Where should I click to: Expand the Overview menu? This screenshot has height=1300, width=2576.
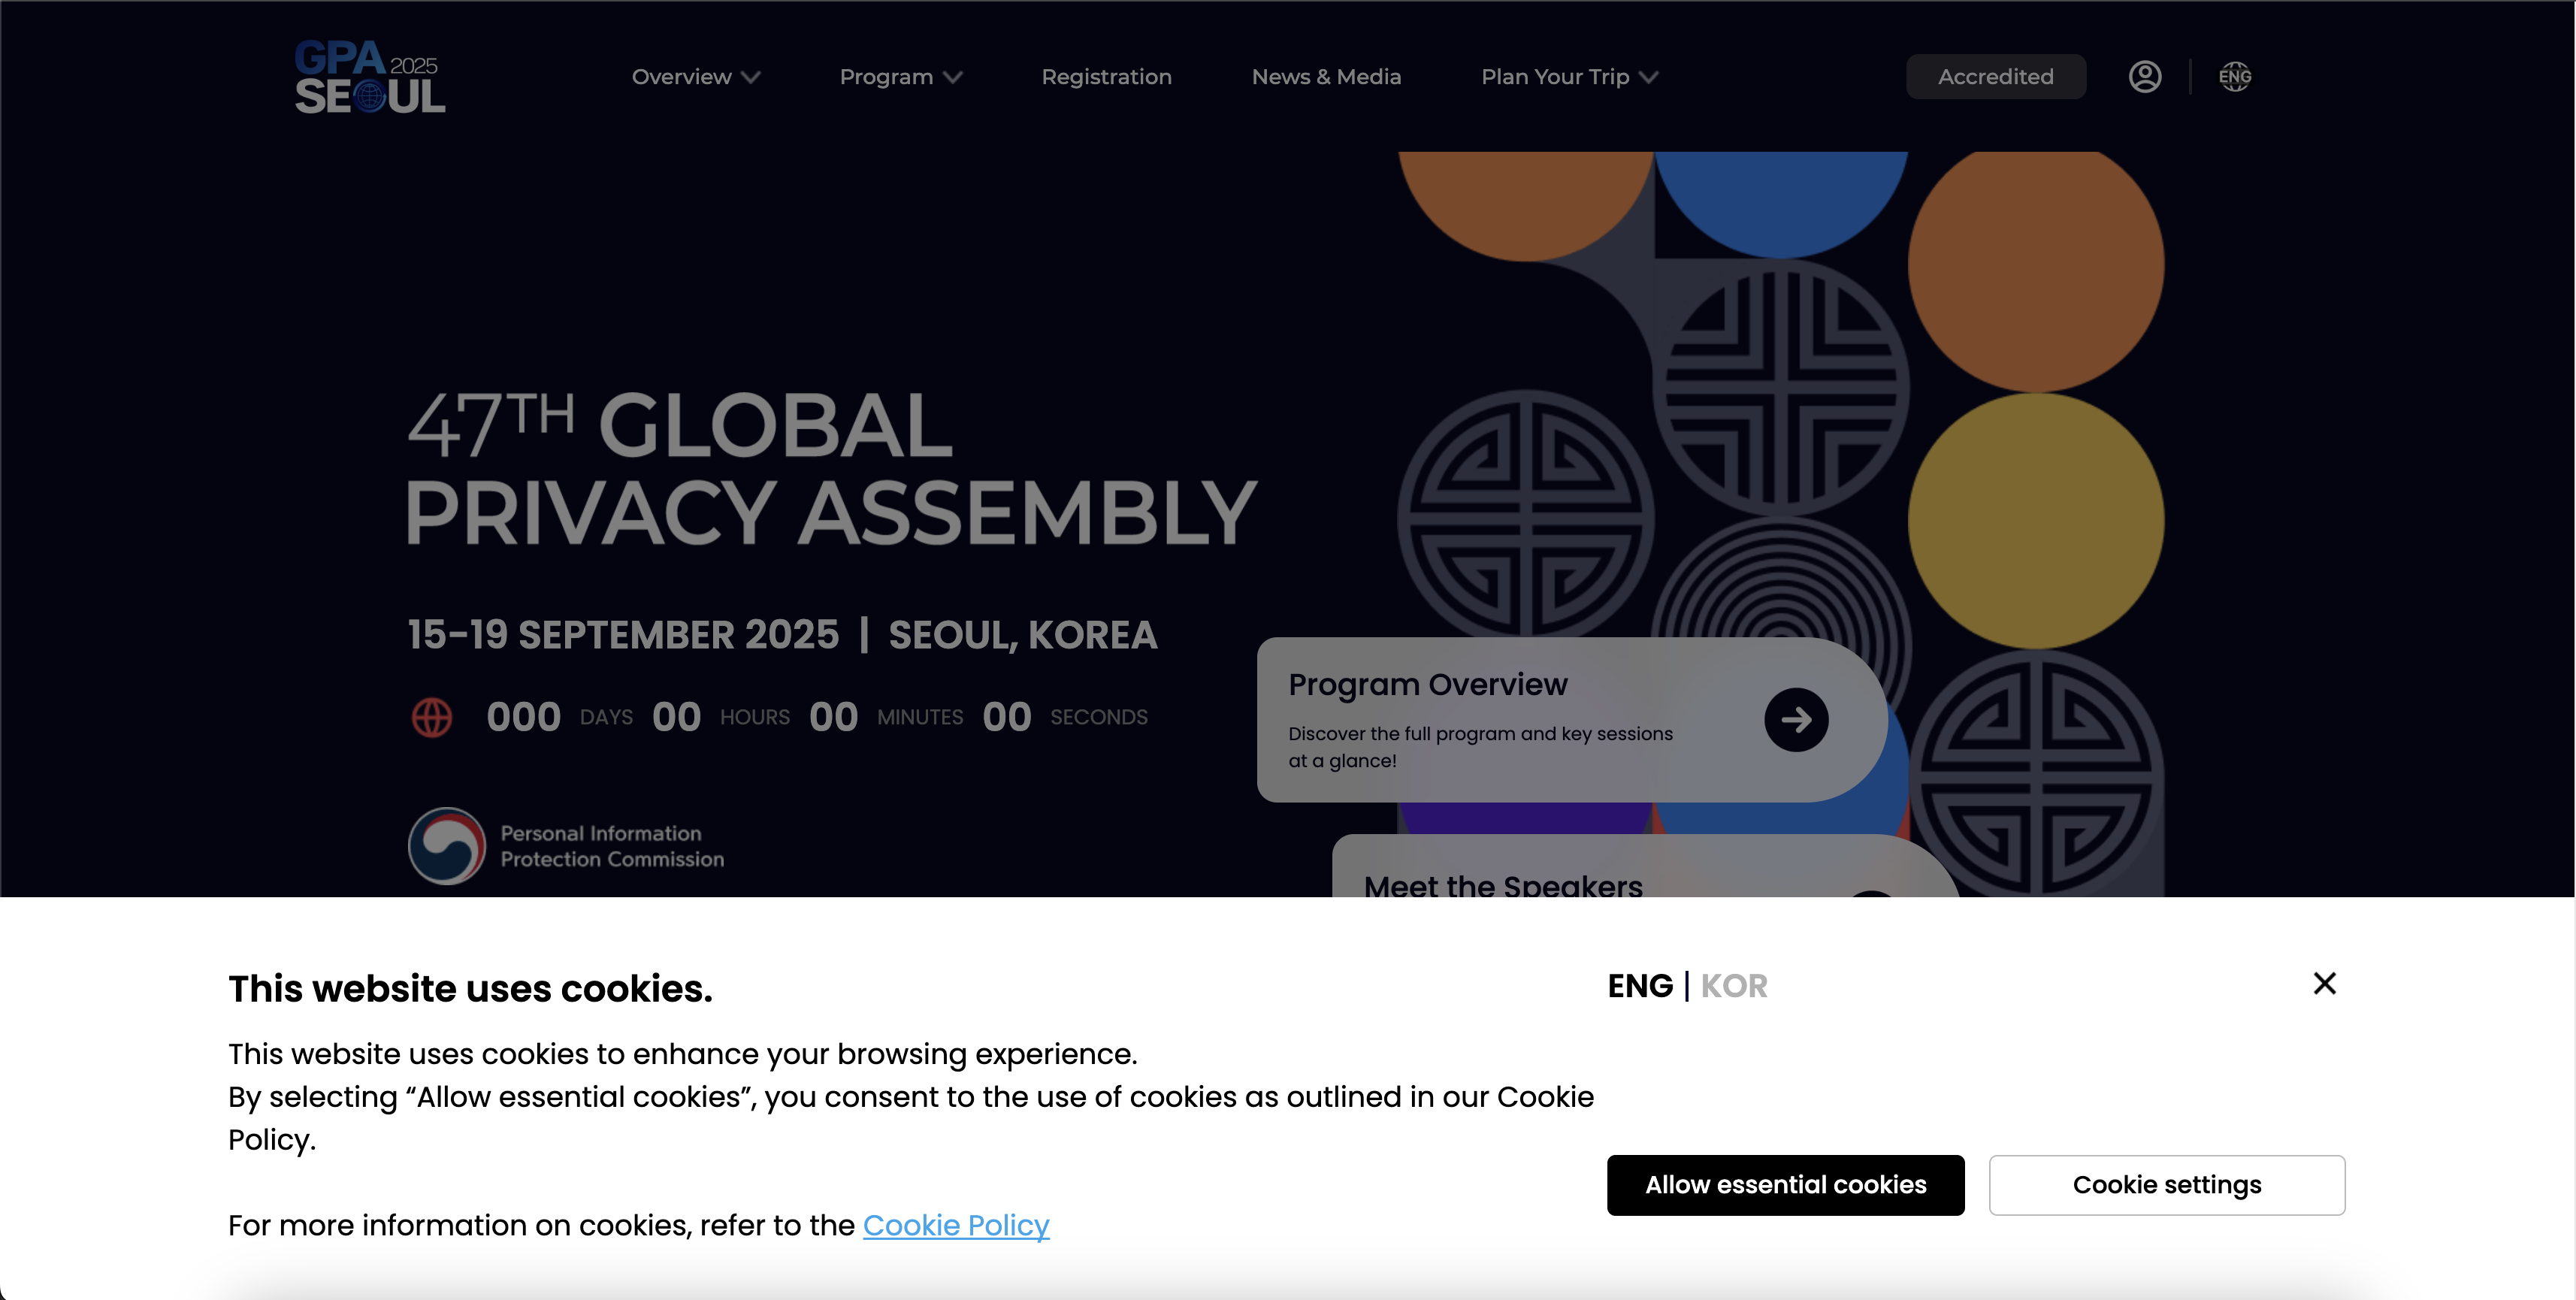[696, 77]
